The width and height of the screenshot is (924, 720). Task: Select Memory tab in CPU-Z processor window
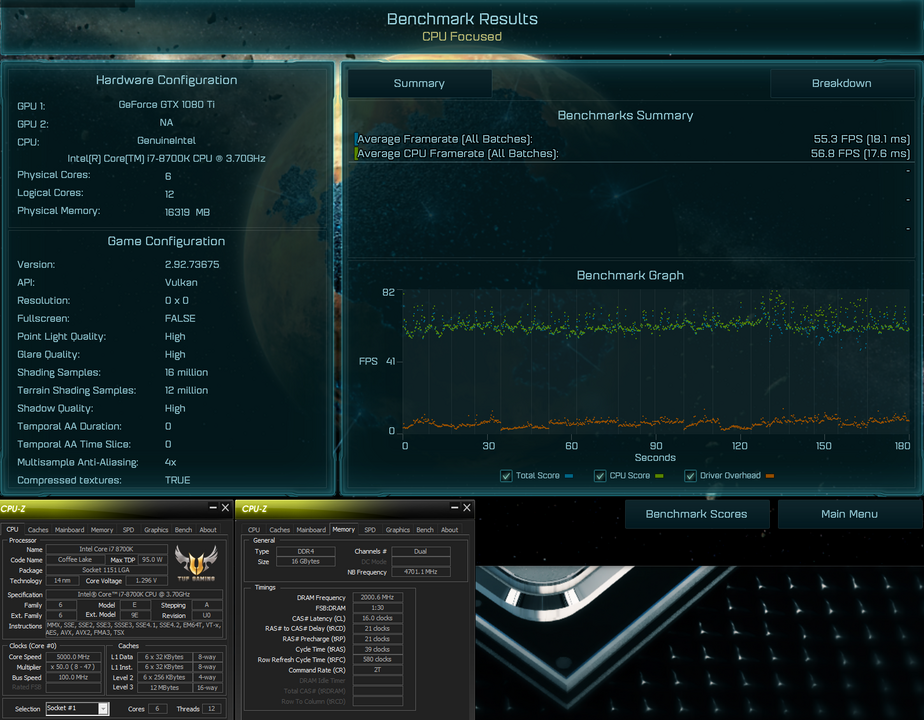coord(102,530)
